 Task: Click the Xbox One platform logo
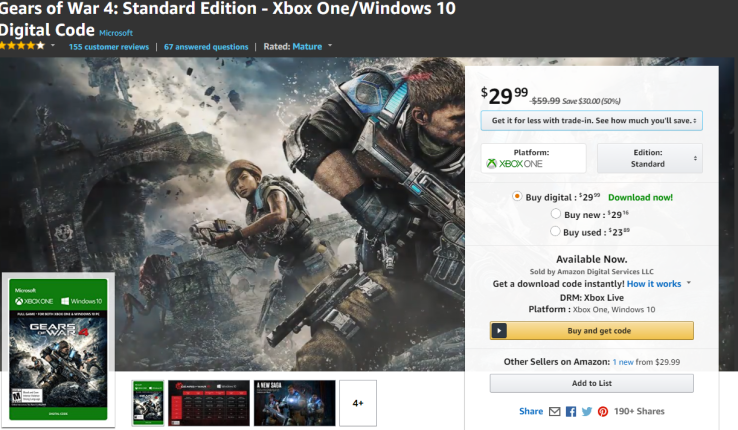click(514, 164)
